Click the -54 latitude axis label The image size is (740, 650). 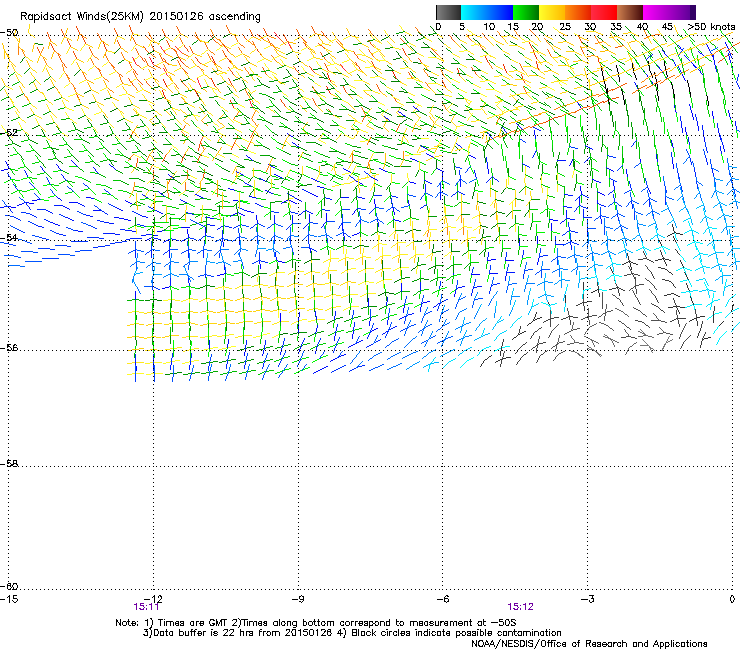click(x=9, y=237)
